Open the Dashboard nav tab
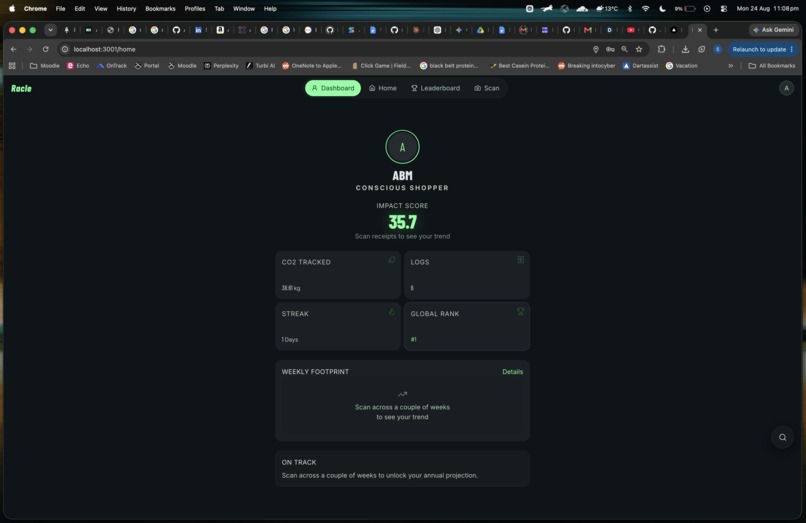The image size is (806, 523). (333, 88)
